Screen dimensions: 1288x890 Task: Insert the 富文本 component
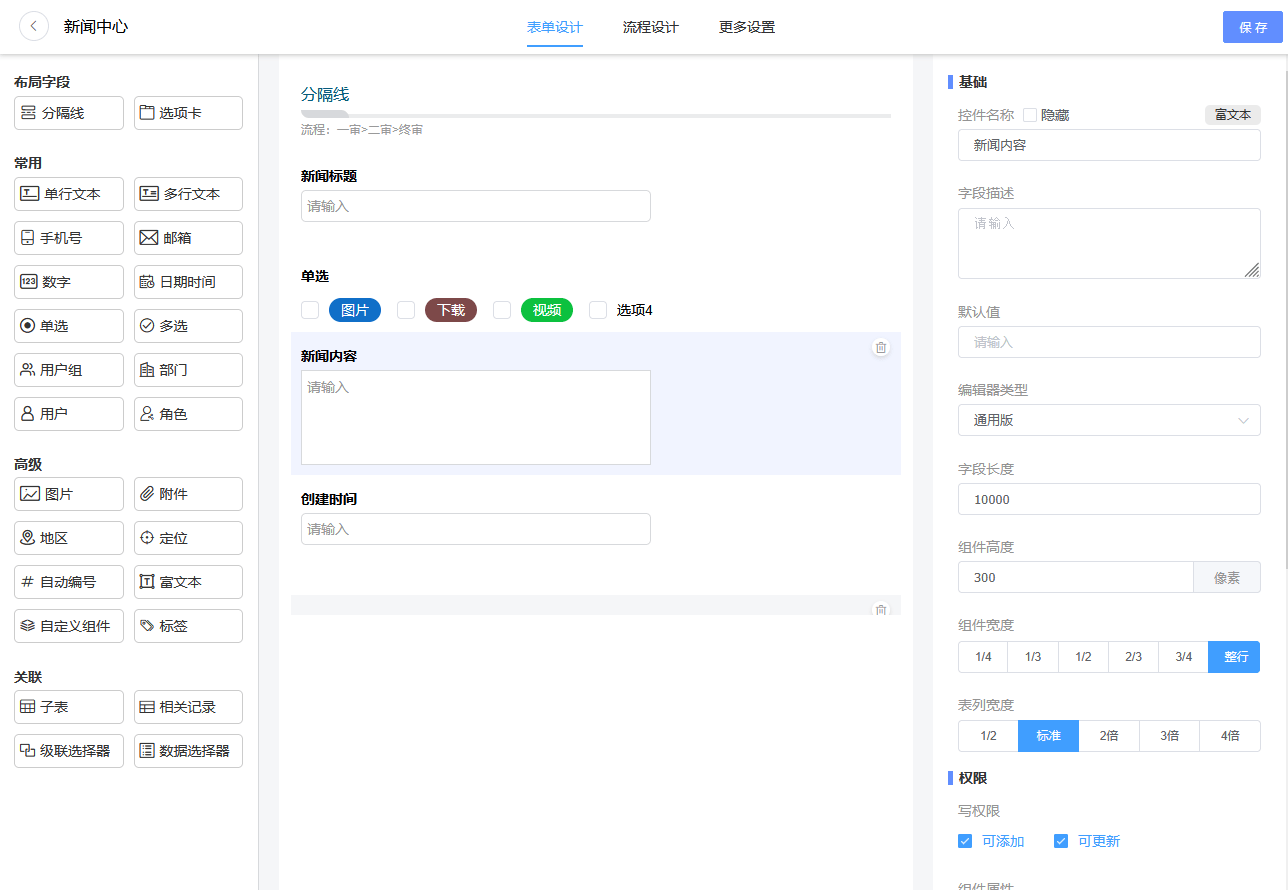[188, 582]
